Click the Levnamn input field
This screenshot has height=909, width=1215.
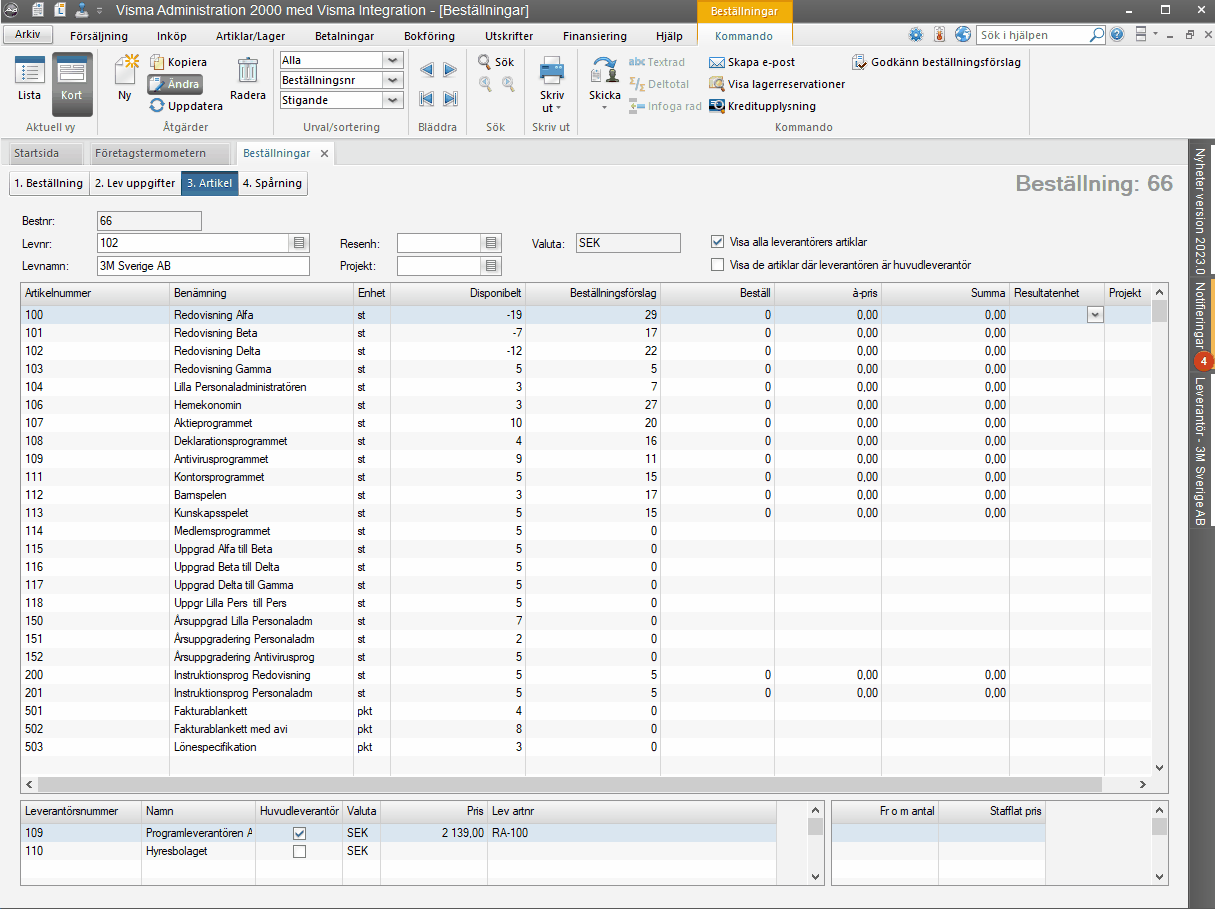pos(203,266)
